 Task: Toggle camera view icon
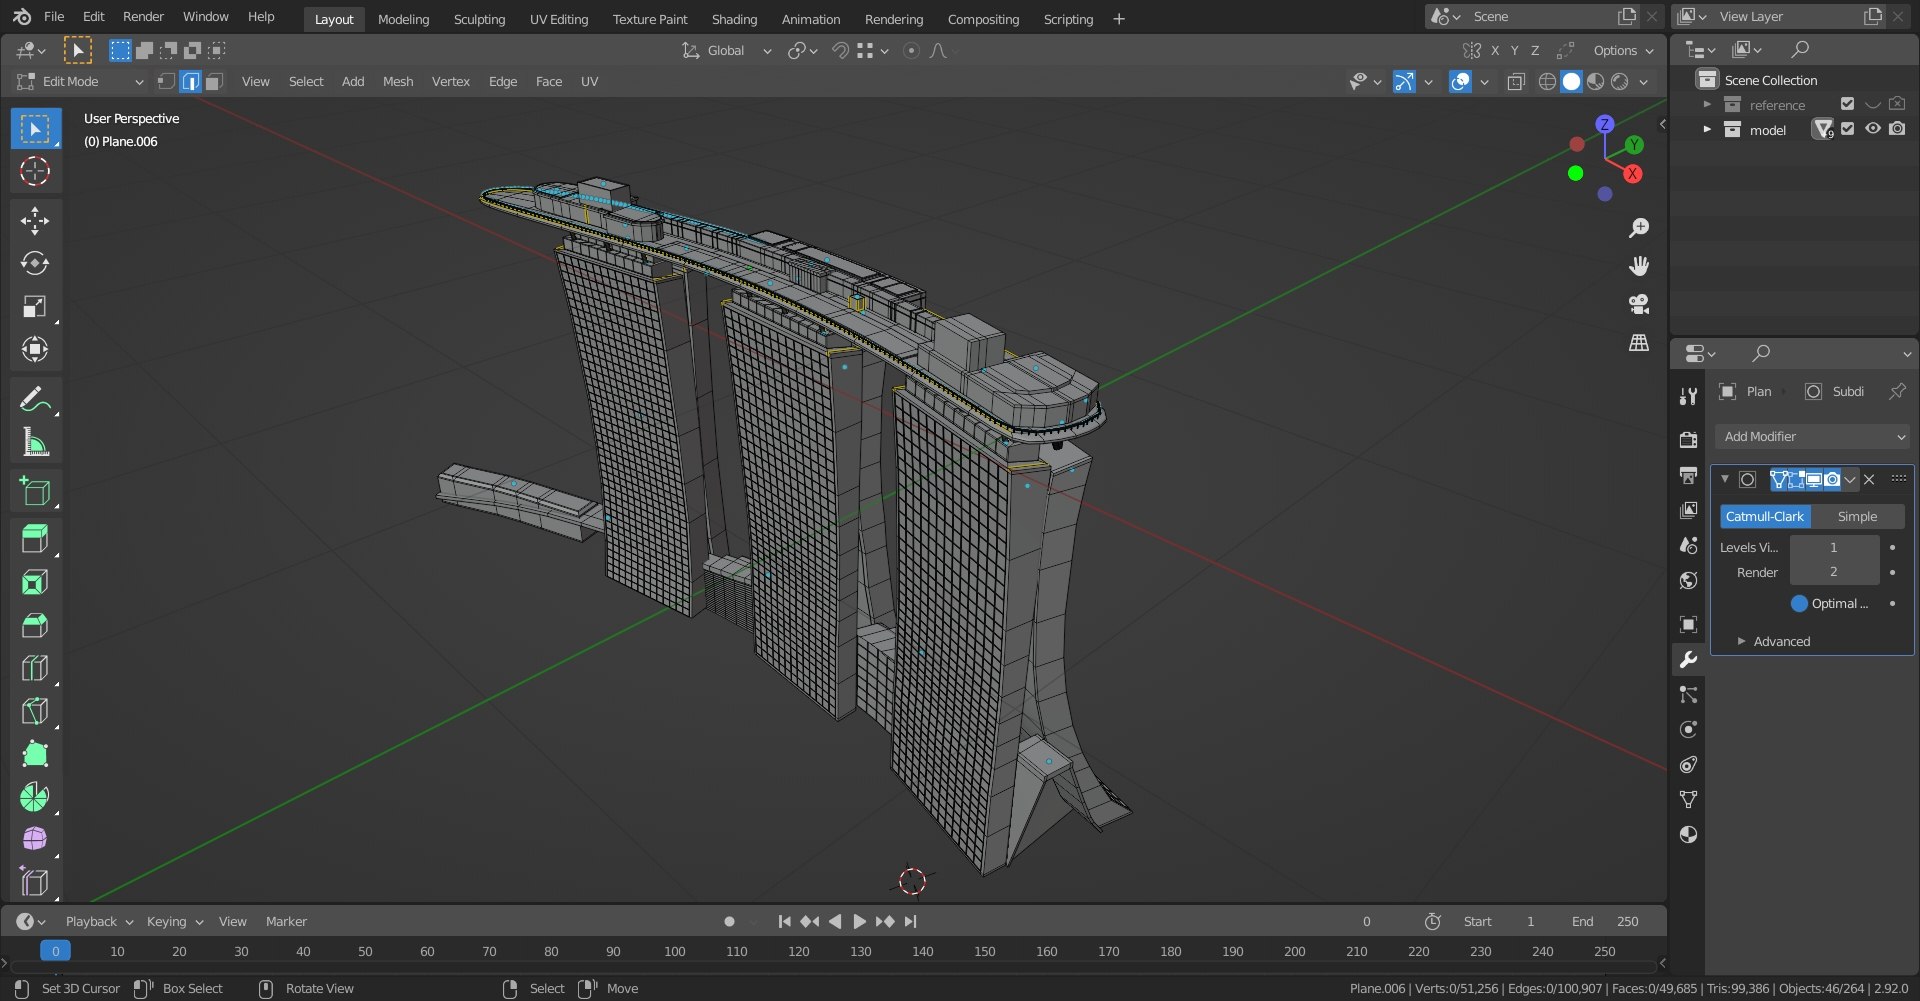(1639, 304)
